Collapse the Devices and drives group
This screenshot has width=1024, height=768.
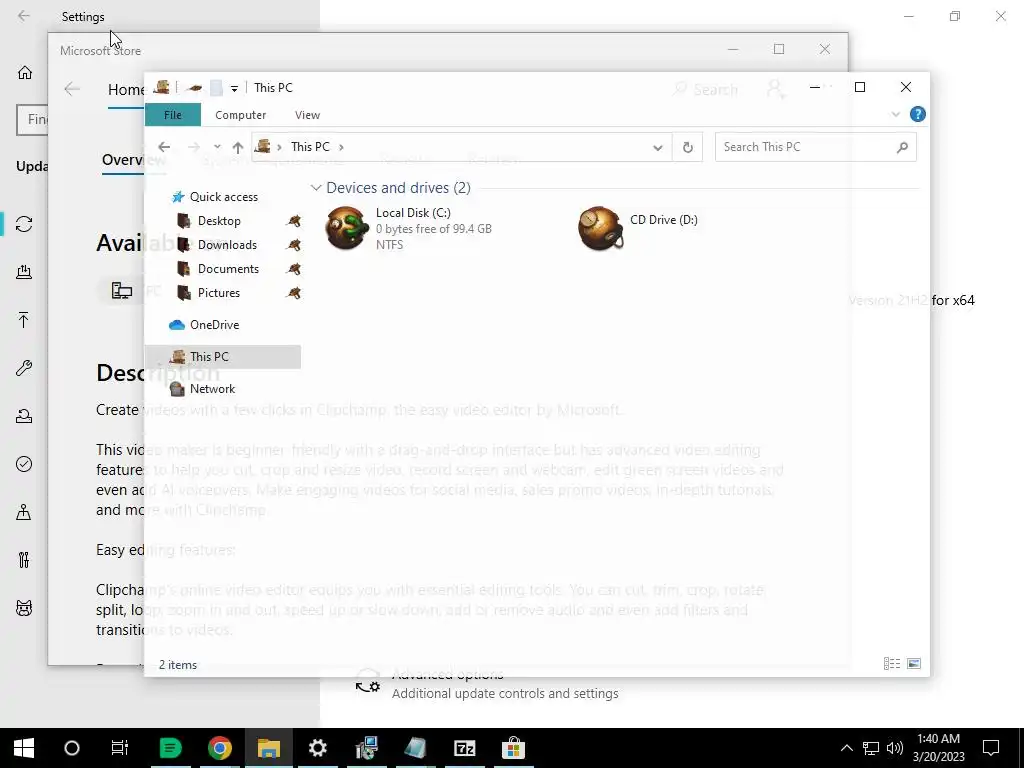[316, 188]
